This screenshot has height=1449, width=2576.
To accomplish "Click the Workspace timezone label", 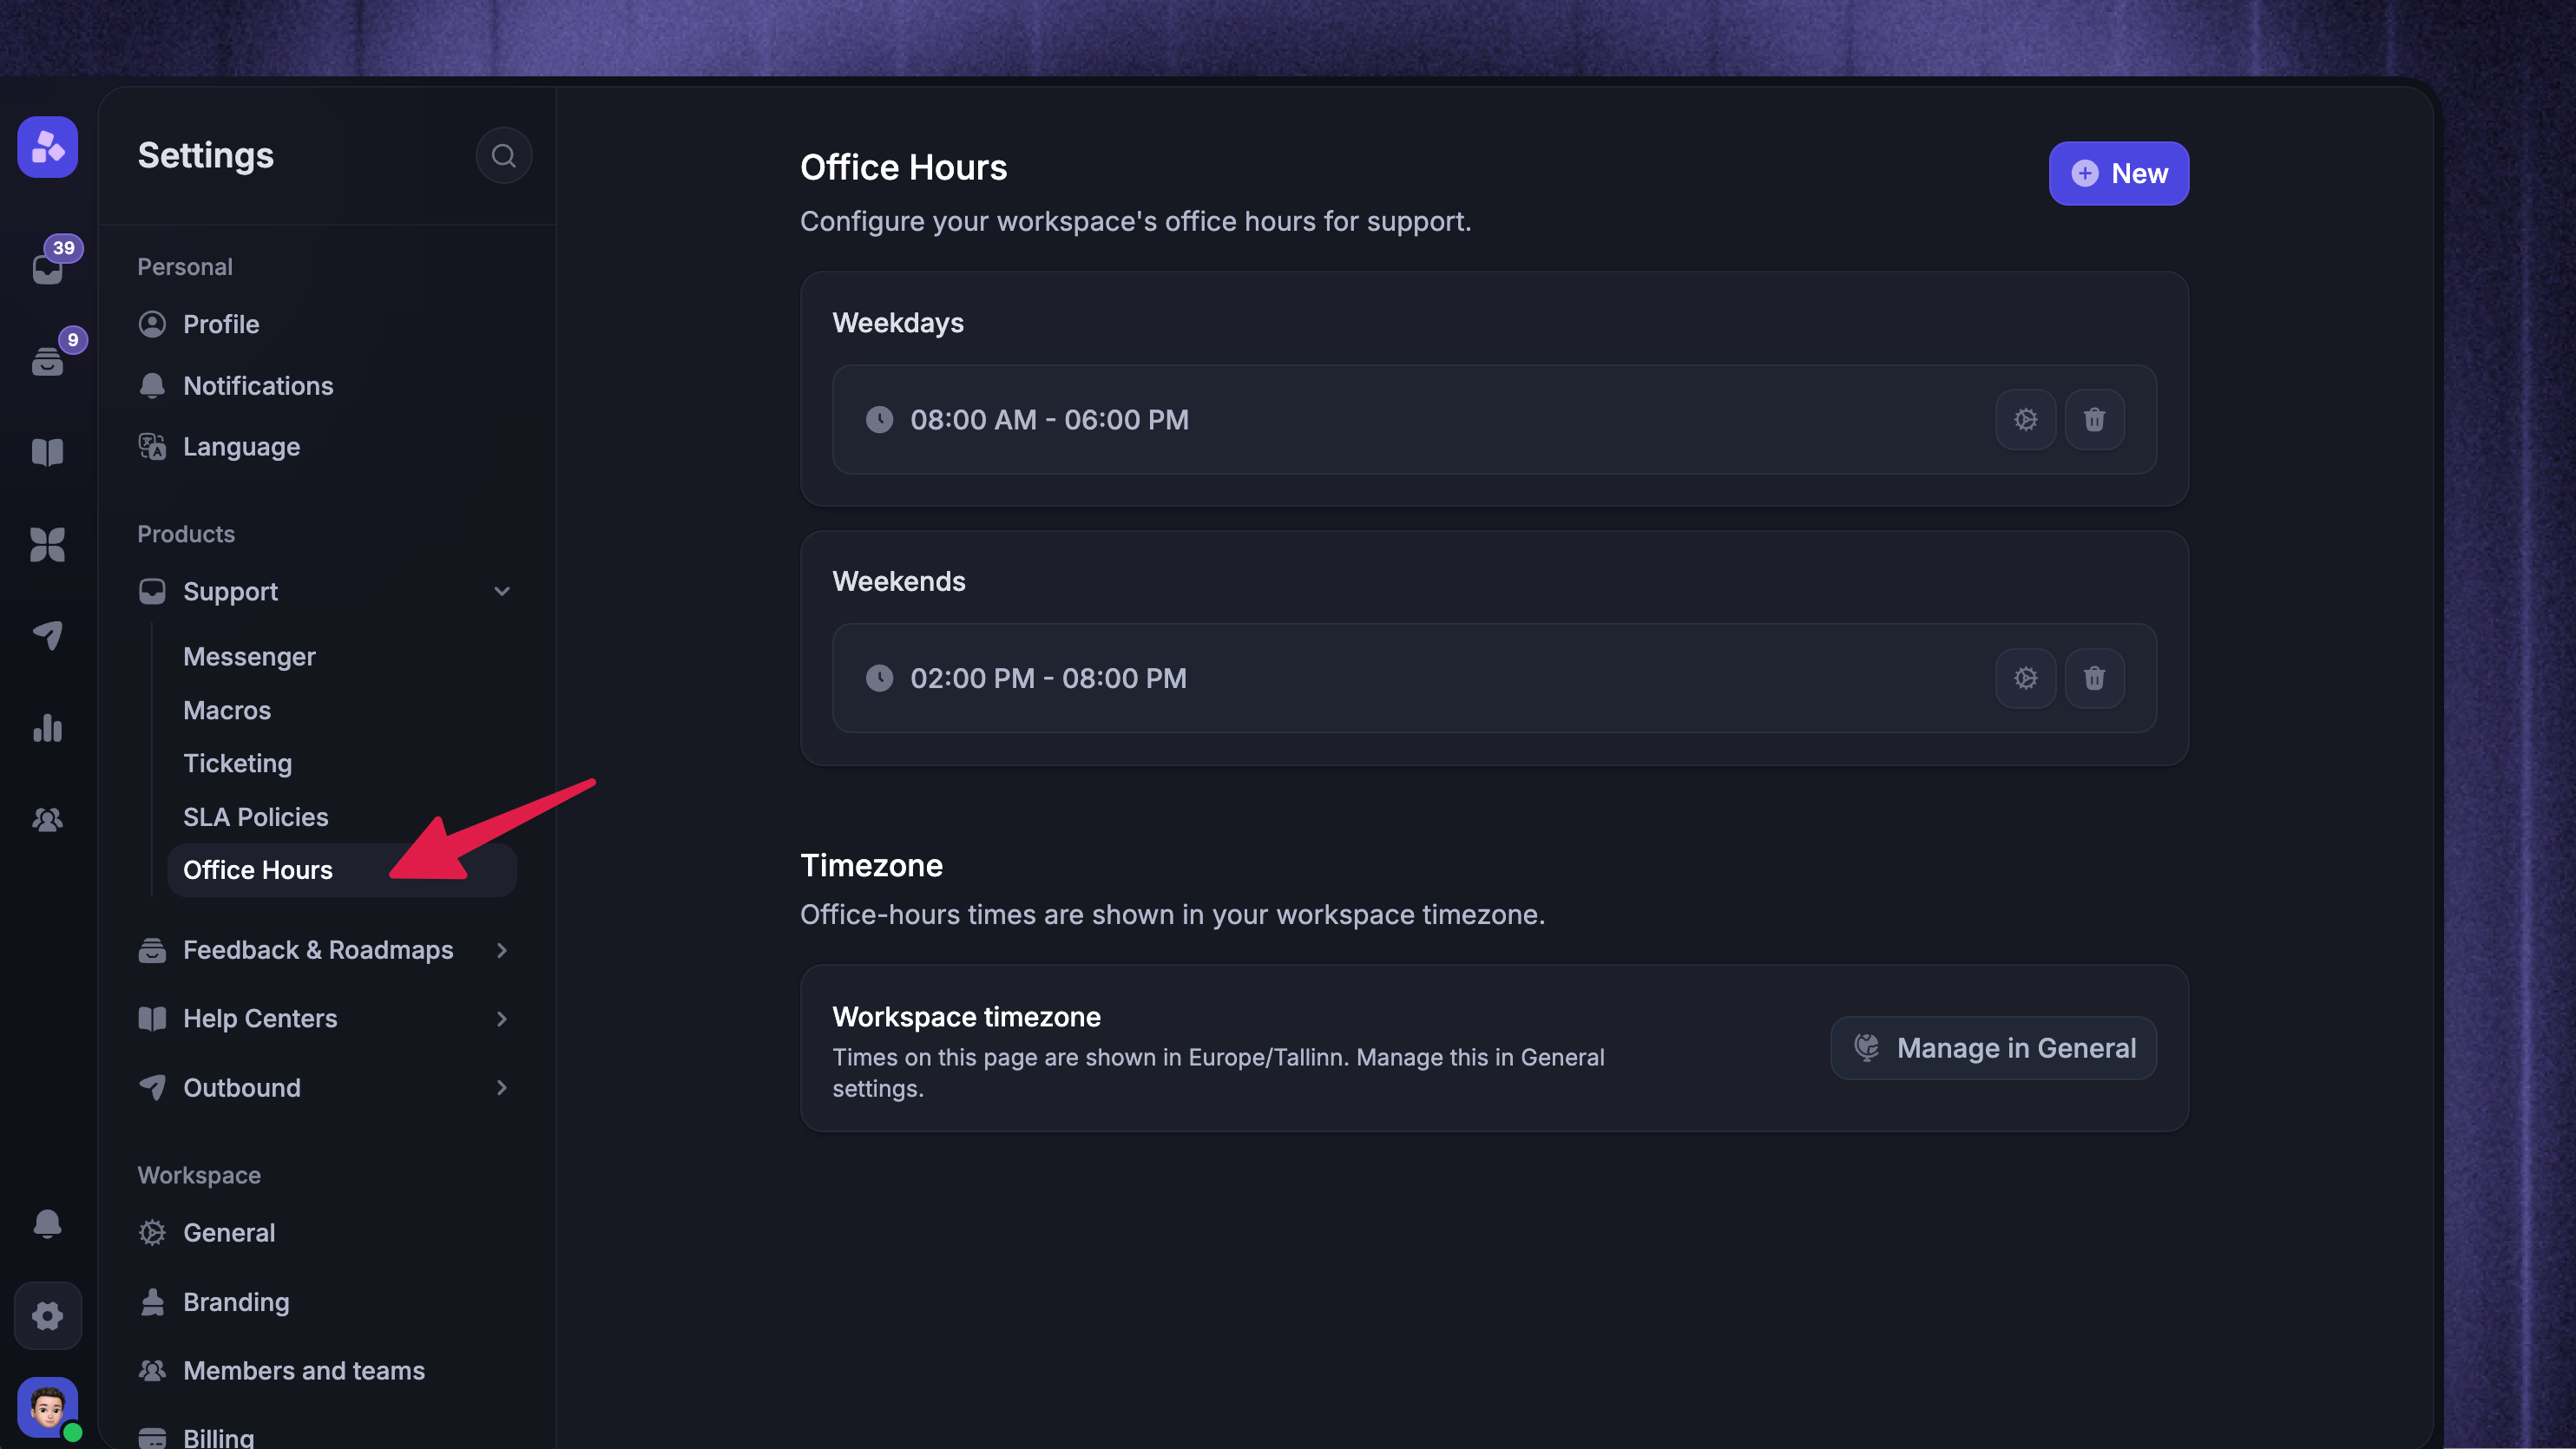I will pos(966,1016).
